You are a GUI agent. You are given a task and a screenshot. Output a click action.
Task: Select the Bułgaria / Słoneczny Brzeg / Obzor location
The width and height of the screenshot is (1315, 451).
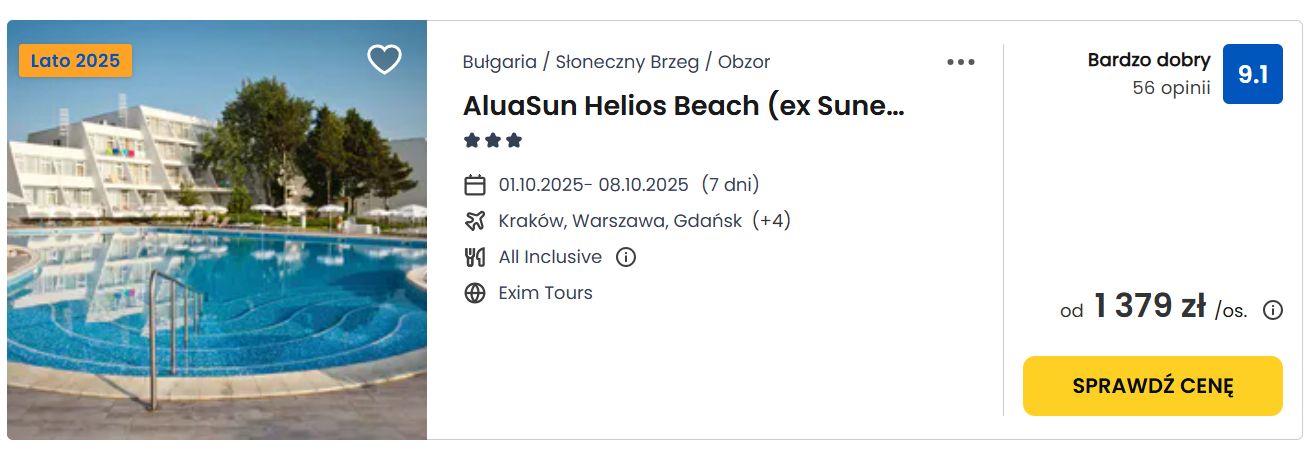(616, 62)
